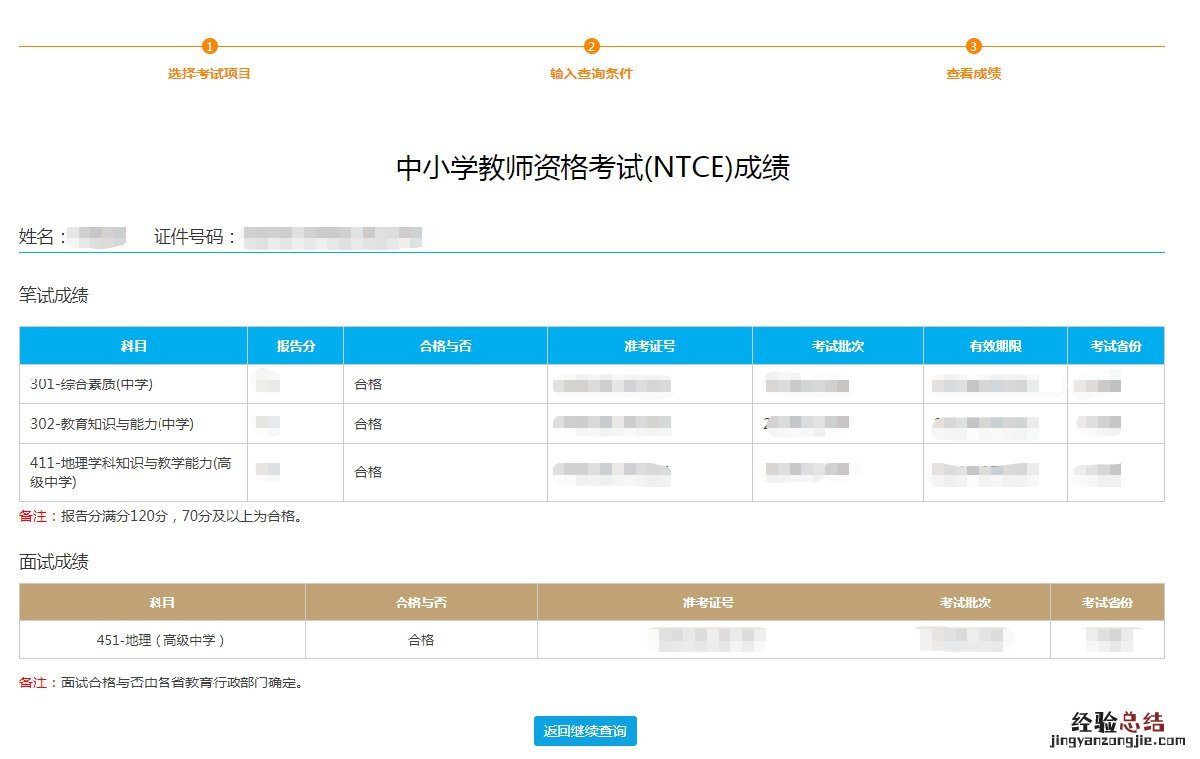
Task: Click the 笔试成绩 section heading
Action: click(x=54, y=296)
